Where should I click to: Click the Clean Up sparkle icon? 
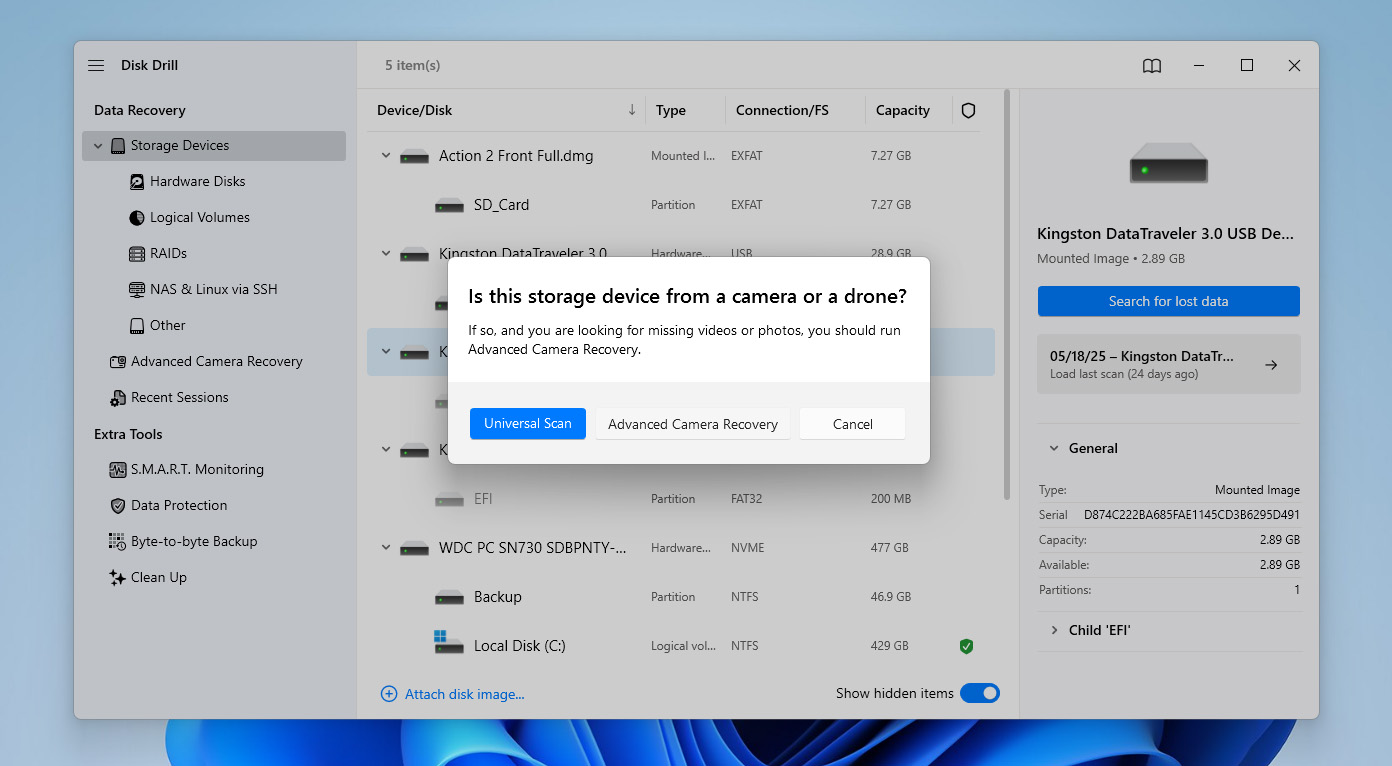click(116, 577)
